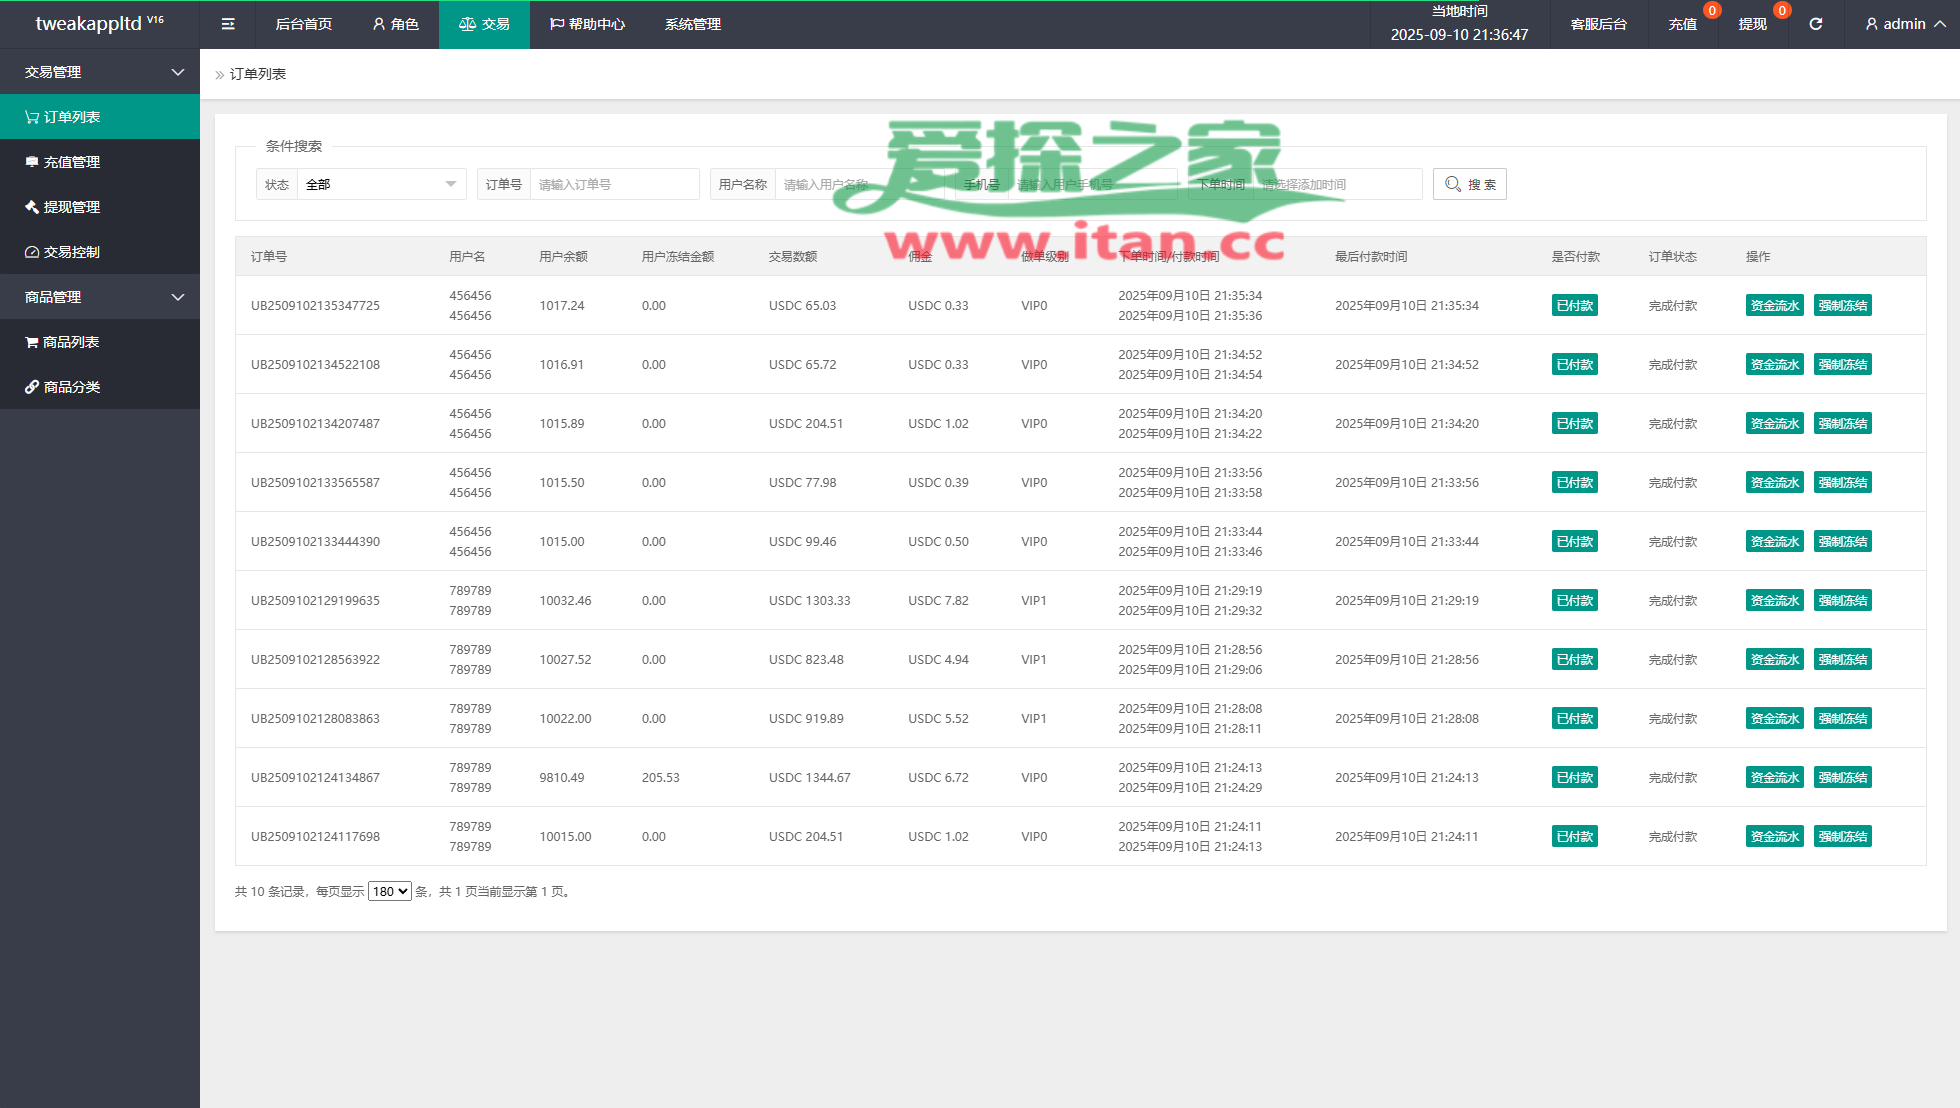Click 强制冻结 for order UB2509102135347725
The image size is (1960, 1108).
tap(1842, 305)
